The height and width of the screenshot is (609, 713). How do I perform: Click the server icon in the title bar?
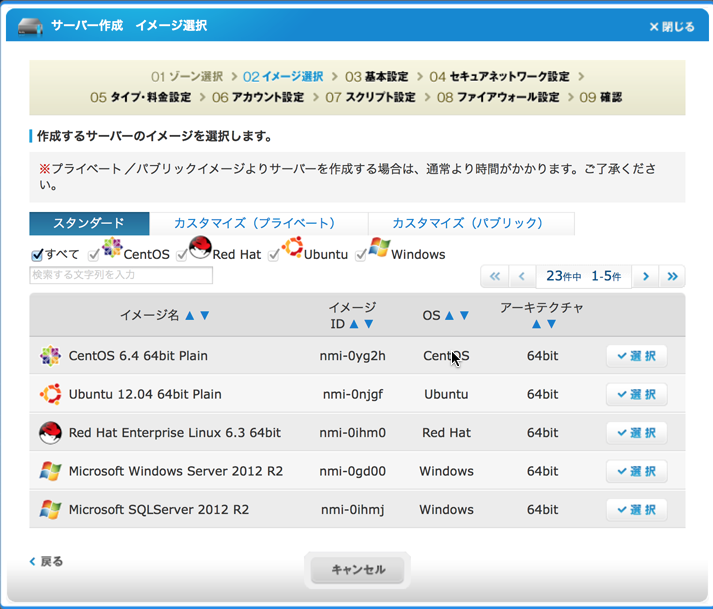(30, 26)
